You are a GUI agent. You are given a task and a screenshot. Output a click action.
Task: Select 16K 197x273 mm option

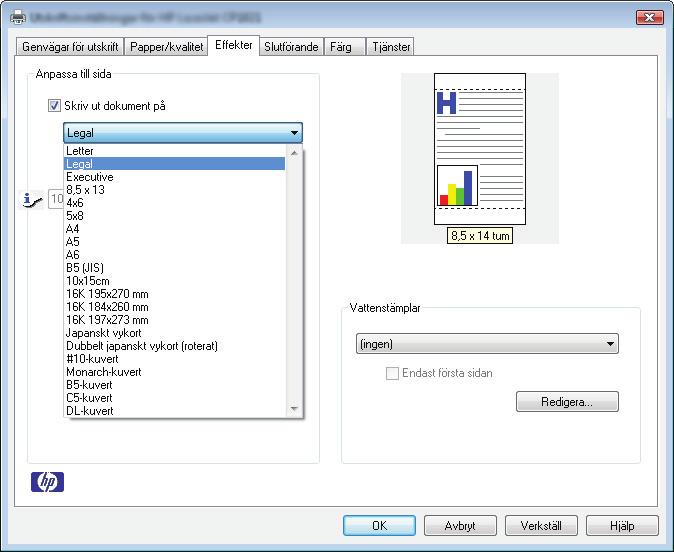tap(175, 320)
